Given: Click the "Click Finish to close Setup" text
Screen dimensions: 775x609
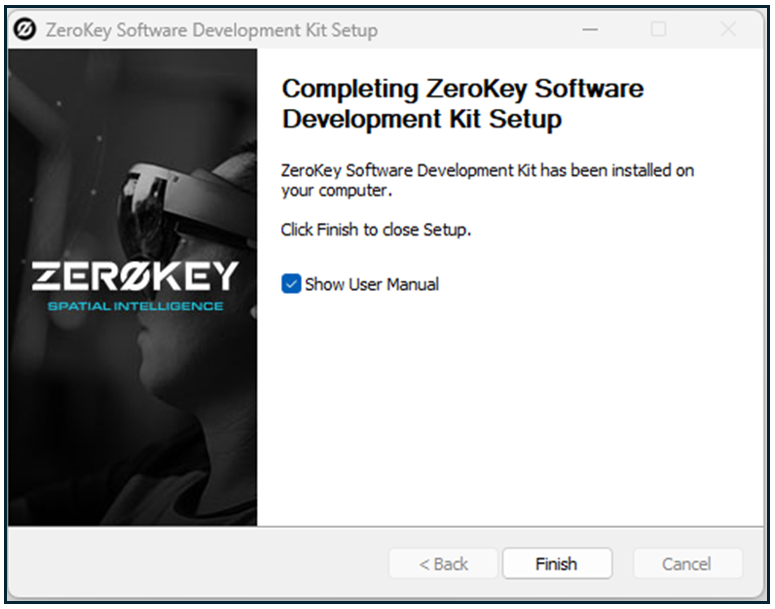Looking at the screenshot, I should click(375, 230).
